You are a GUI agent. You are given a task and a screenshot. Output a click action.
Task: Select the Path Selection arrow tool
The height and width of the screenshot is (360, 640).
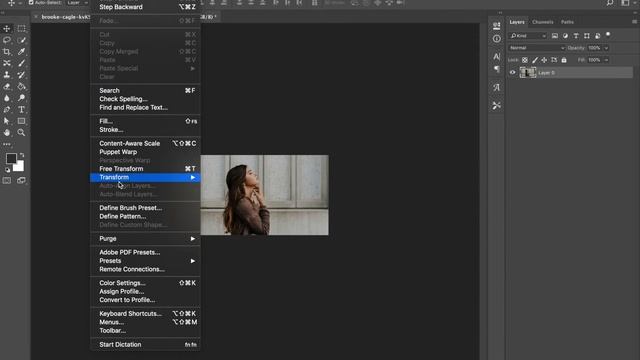7,121
